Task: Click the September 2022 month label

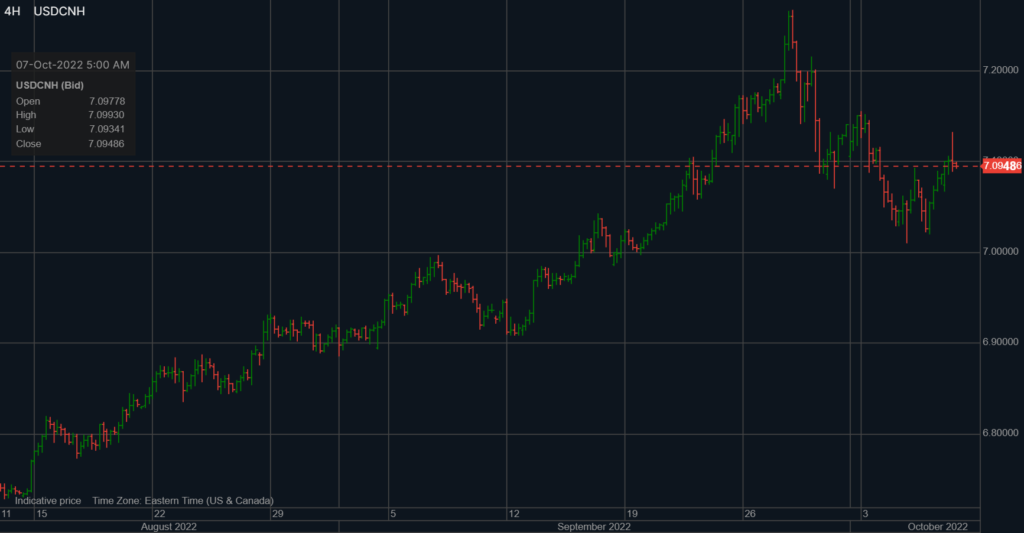Action: coord(593,526)
